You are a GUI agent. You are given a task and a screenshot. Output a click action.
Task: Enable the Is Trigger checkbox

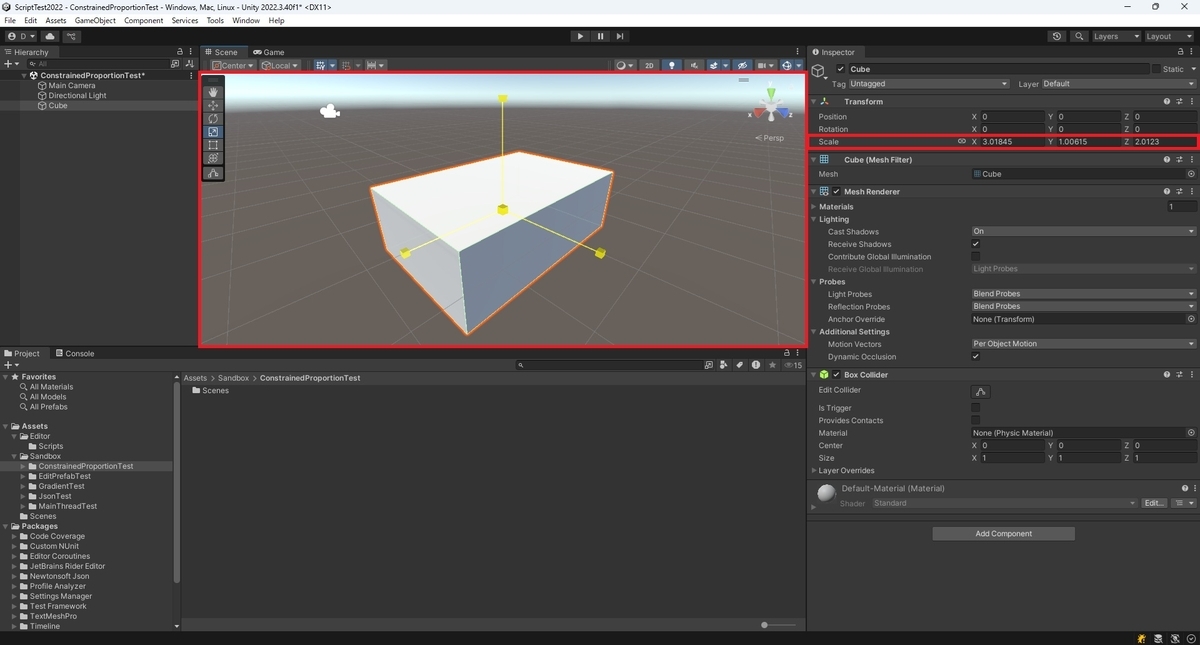[x=976, y=408]
